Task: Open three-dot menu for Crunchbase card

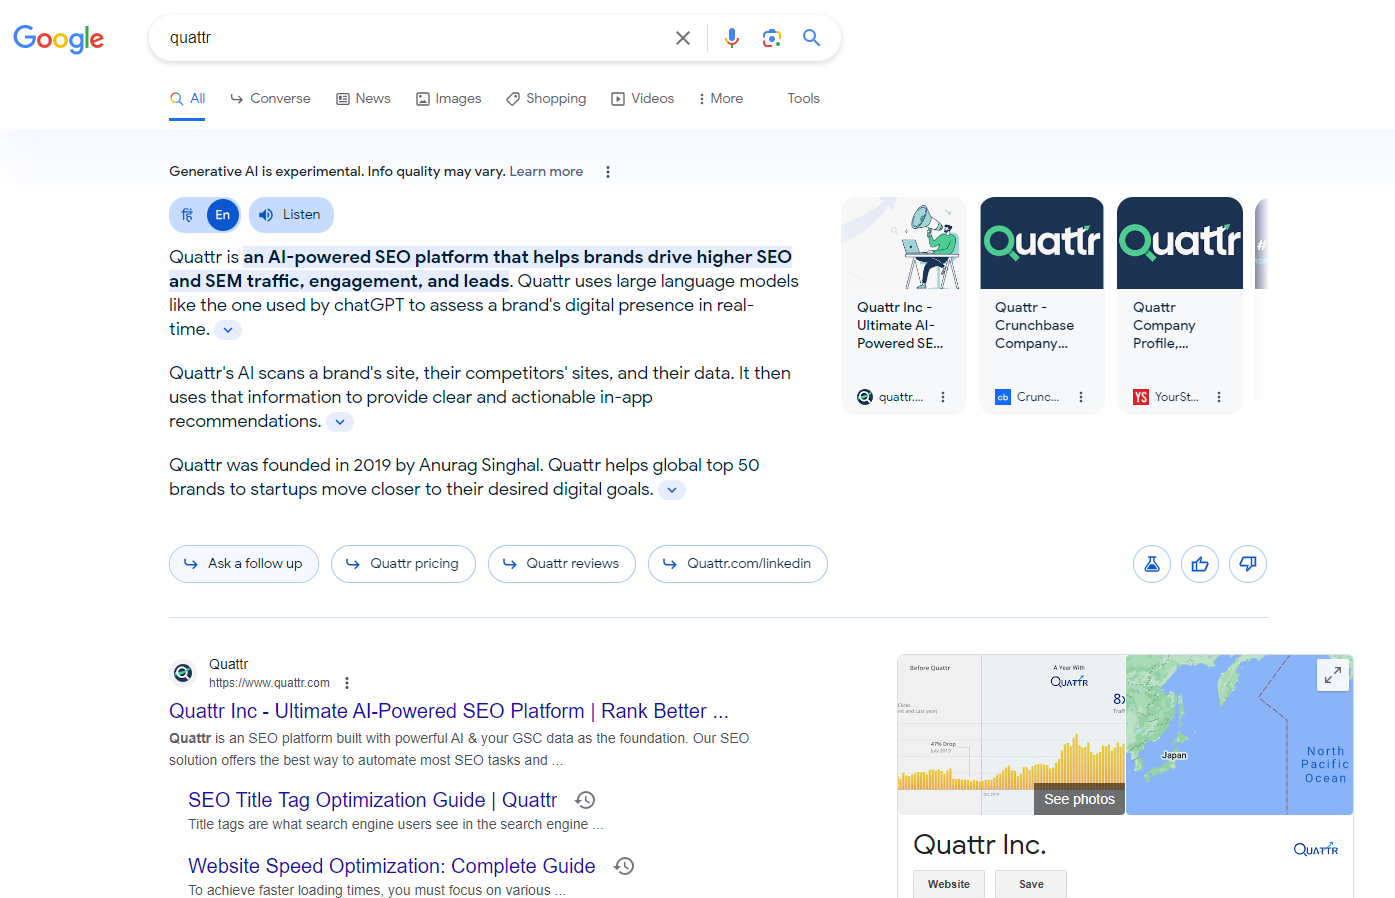Action: coord(1081,397)
